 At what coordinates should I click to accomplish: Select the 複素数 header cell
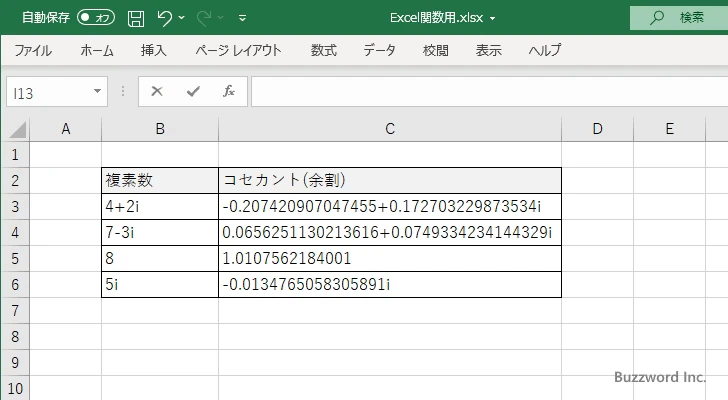pos(160,181)
